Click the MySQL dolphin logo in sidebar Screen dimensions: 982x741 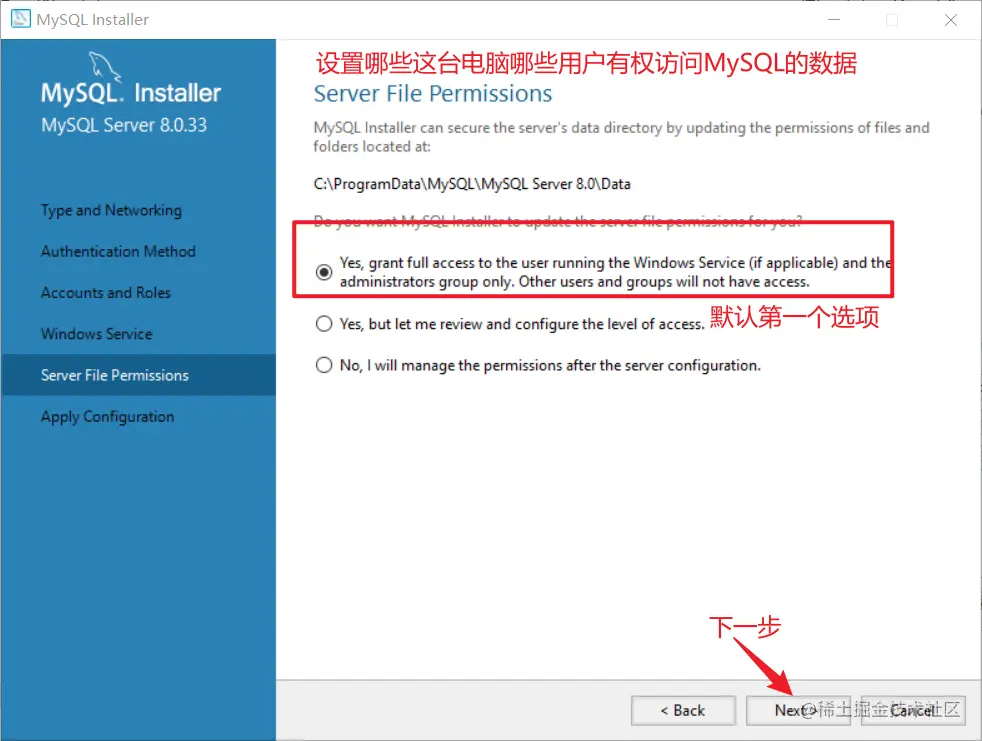104,66
